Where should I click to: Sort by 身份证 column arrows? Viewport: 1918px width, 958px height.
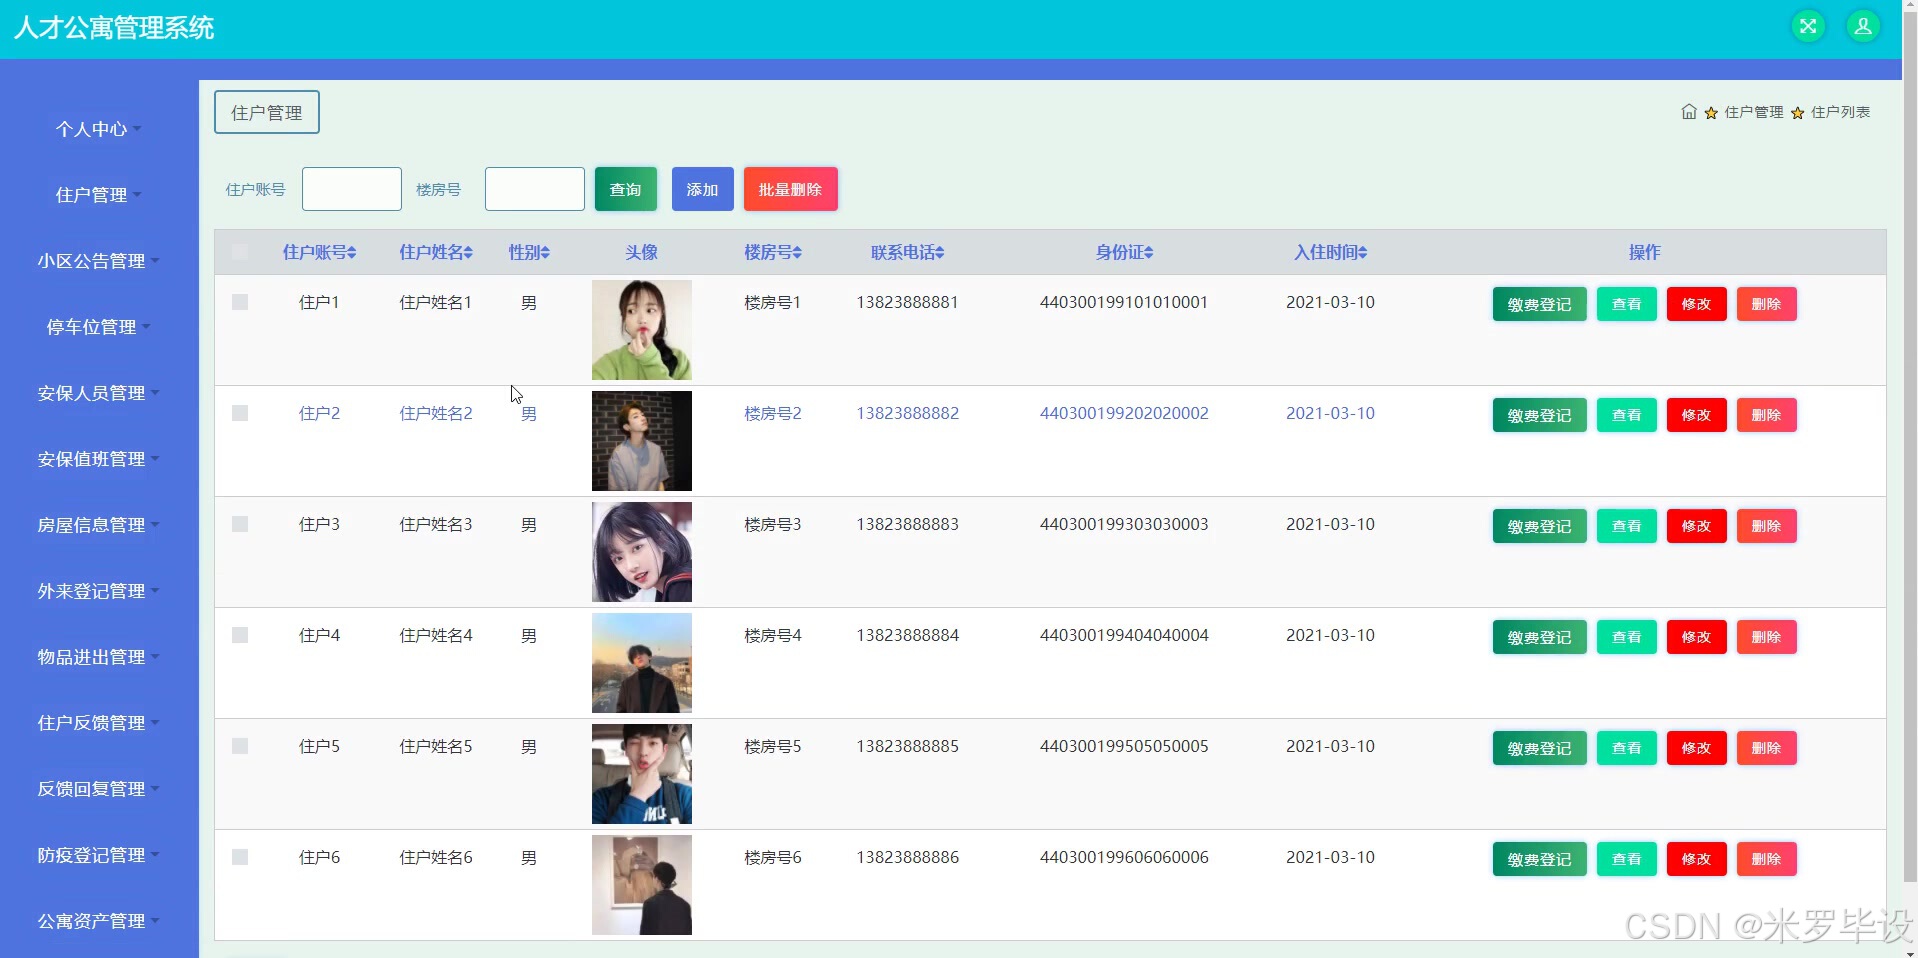(x=1149, y=253)
